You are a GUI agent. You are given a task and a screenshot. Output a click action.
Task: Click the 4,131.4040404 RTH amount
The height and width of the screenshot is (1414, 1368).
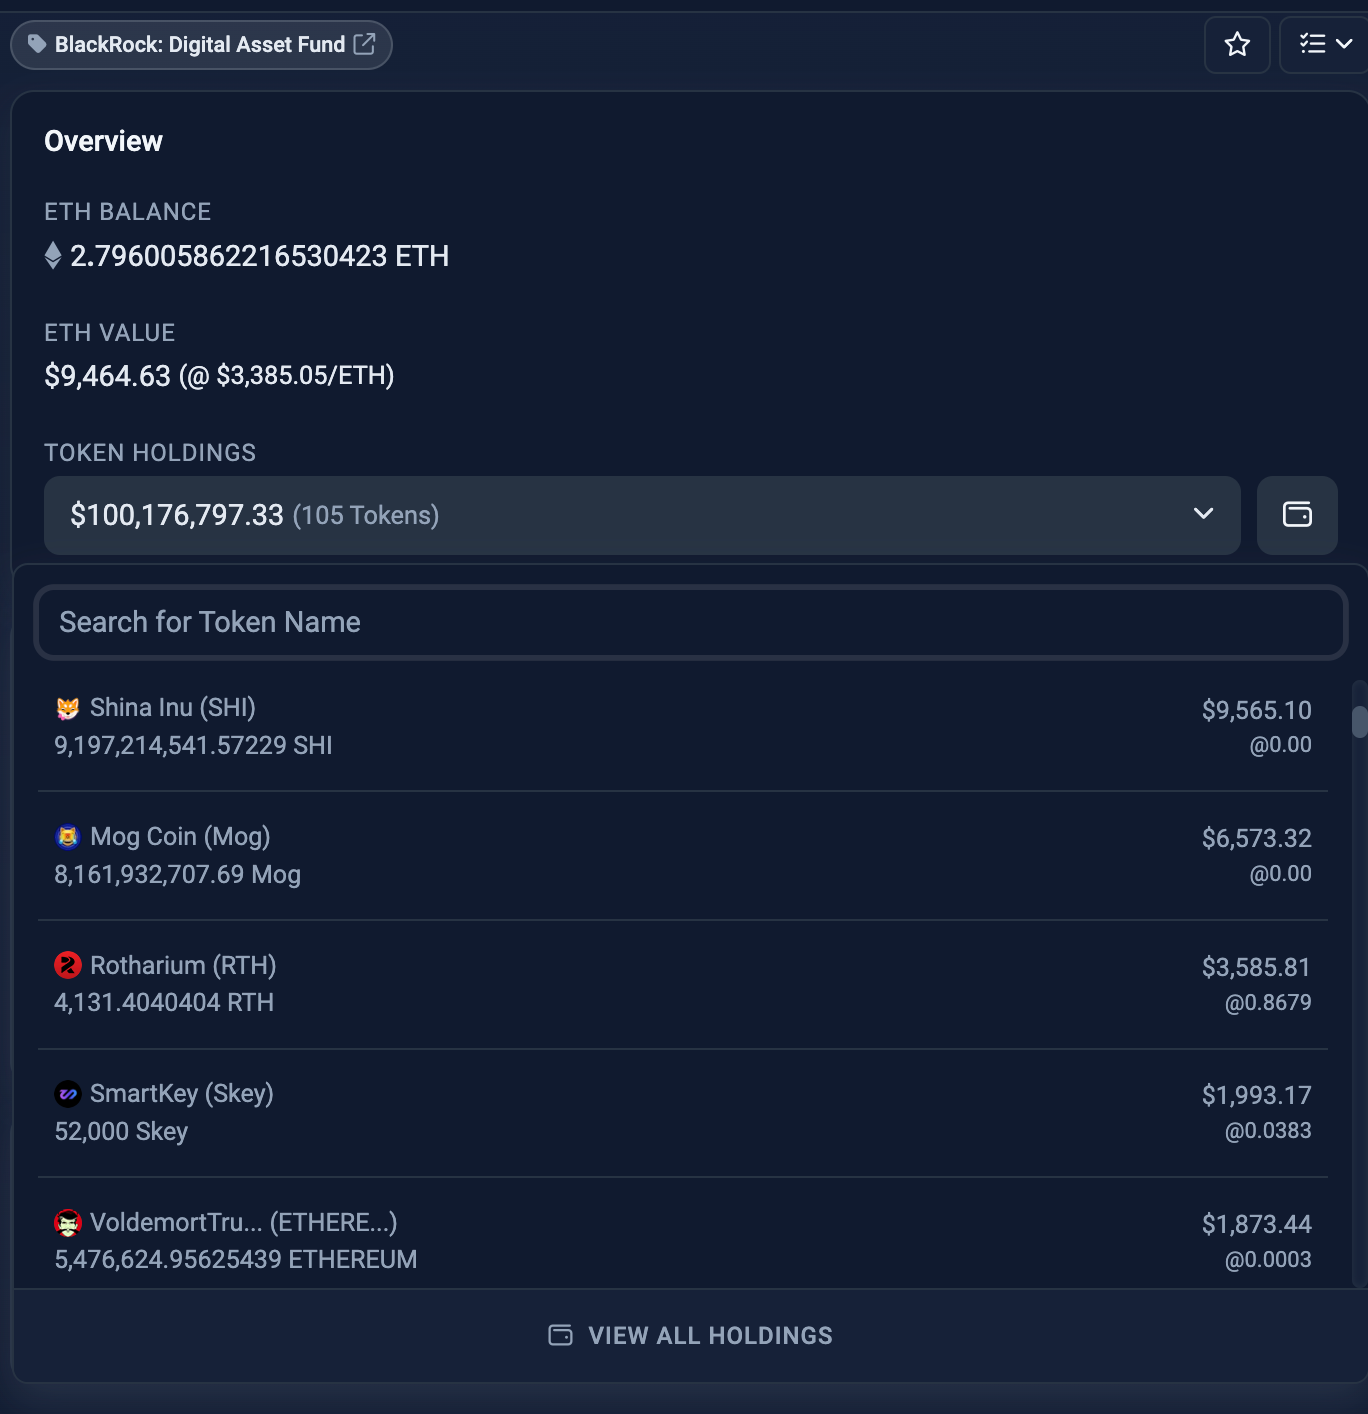coord(164,1002)
